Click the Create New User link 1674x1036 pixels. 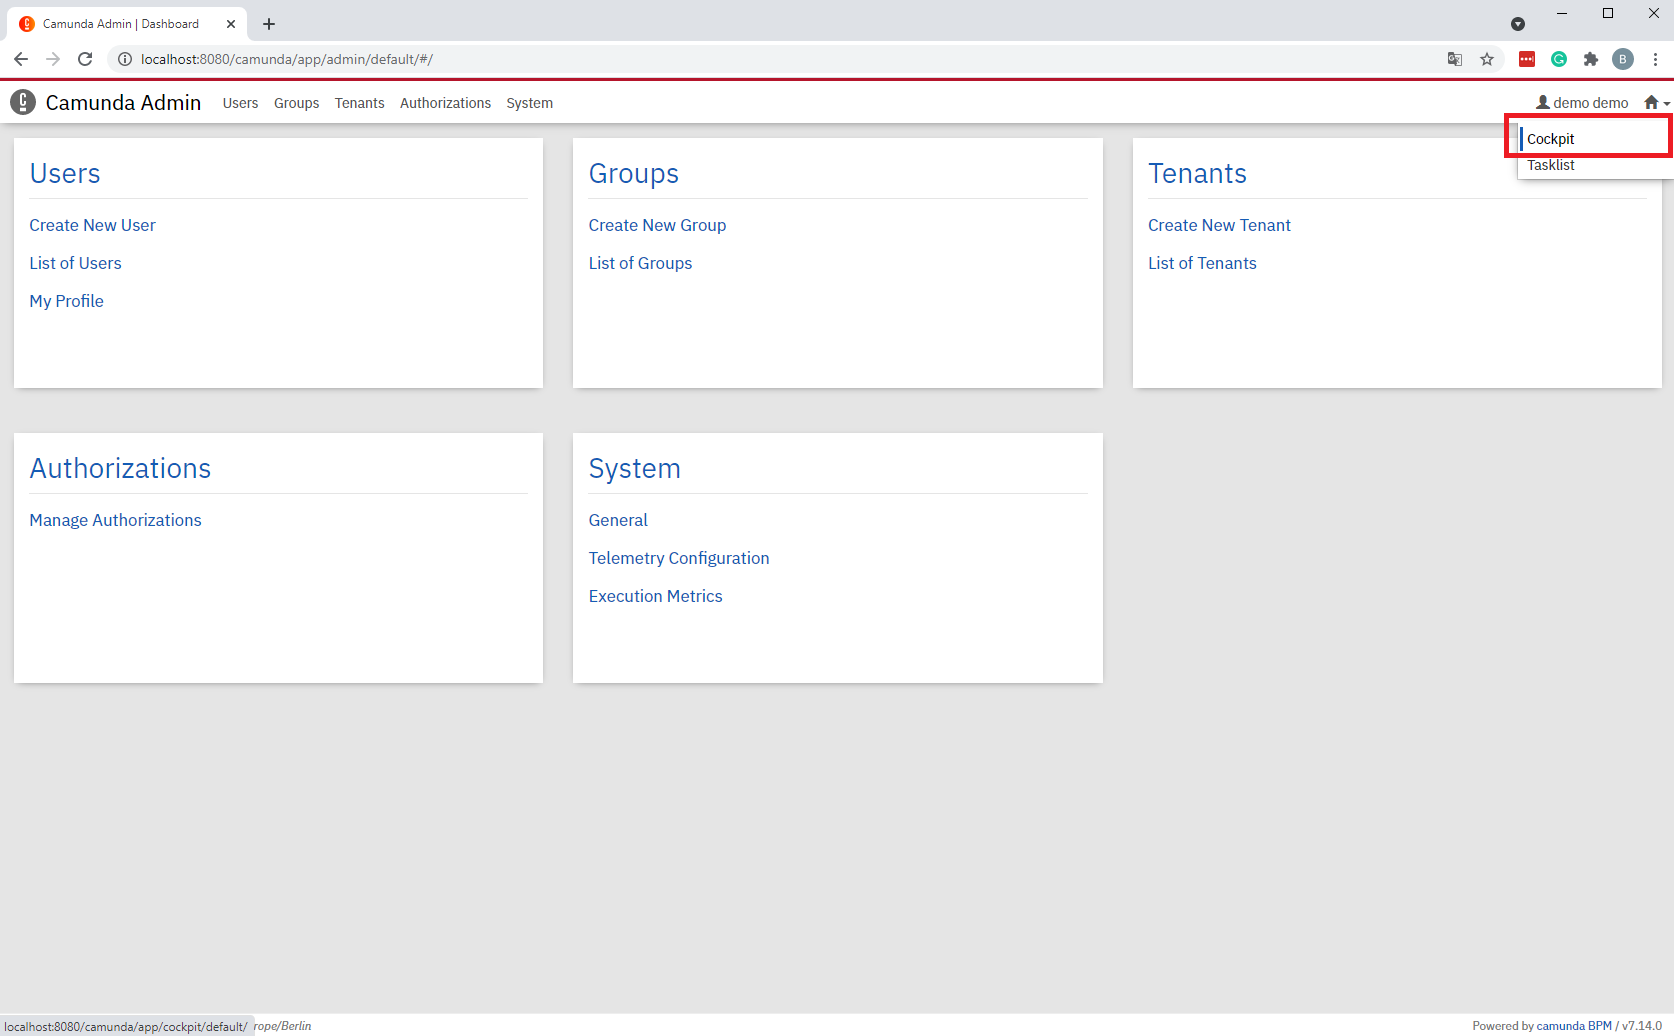click(92, 225)
